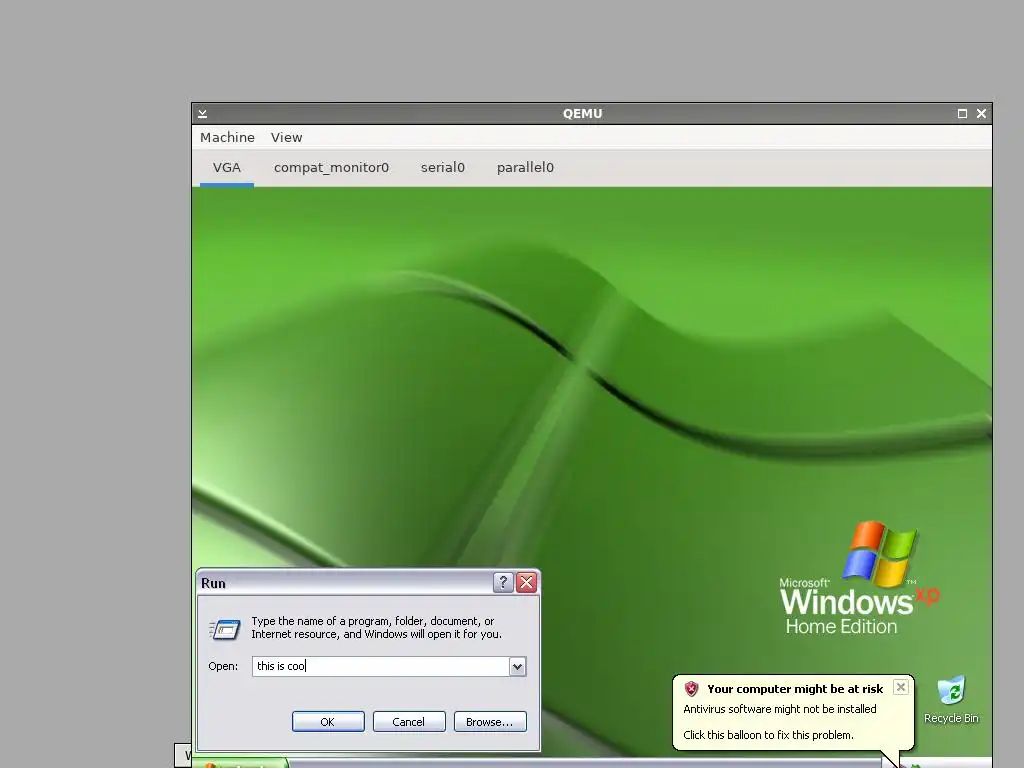The width and height of the screenshot is (1024, 768).
Task: Click 'Antivirus software might not be installed' text
Action: point(780,709)
